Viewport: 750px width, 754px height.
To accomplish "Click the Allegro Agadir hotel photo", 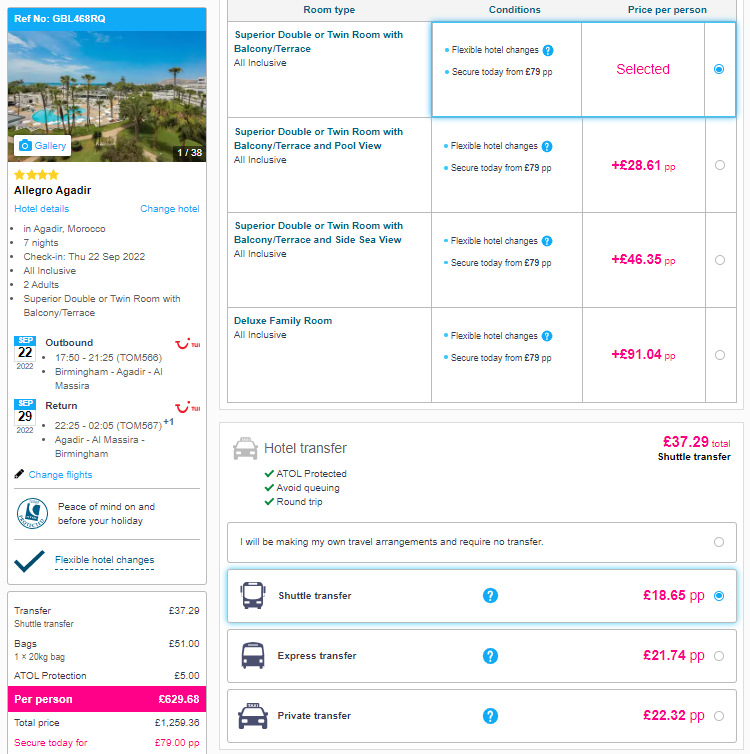I will coord(107,96).
